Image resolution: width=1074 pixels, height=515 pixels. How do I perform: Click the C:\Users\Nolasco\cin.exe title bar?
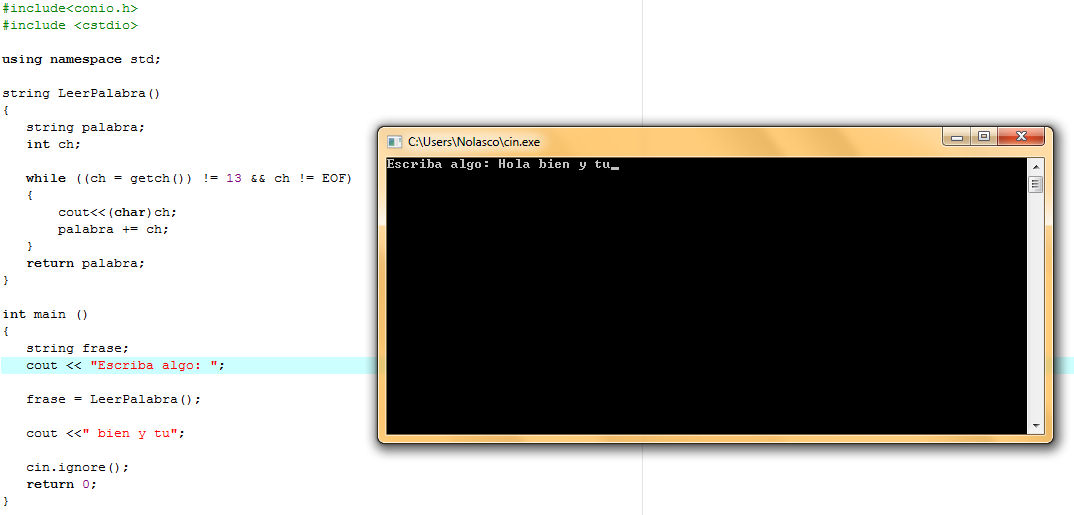coord(658,142)
